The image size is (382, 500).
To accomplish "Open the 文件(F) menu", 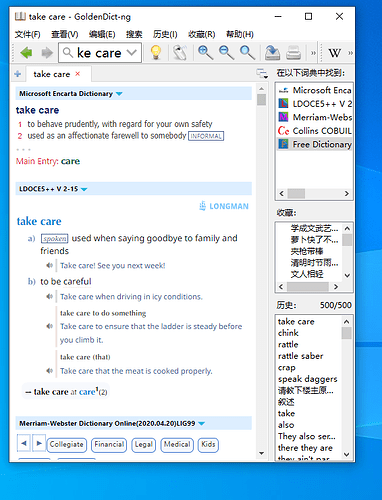I will (x=27, y=34).
